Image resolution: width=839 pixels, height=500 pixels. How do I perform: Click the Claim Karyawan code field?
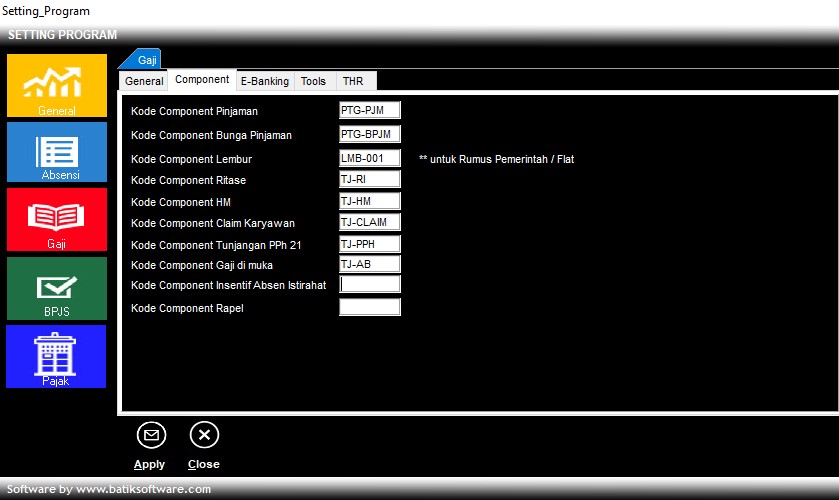(x=369, y=222)
